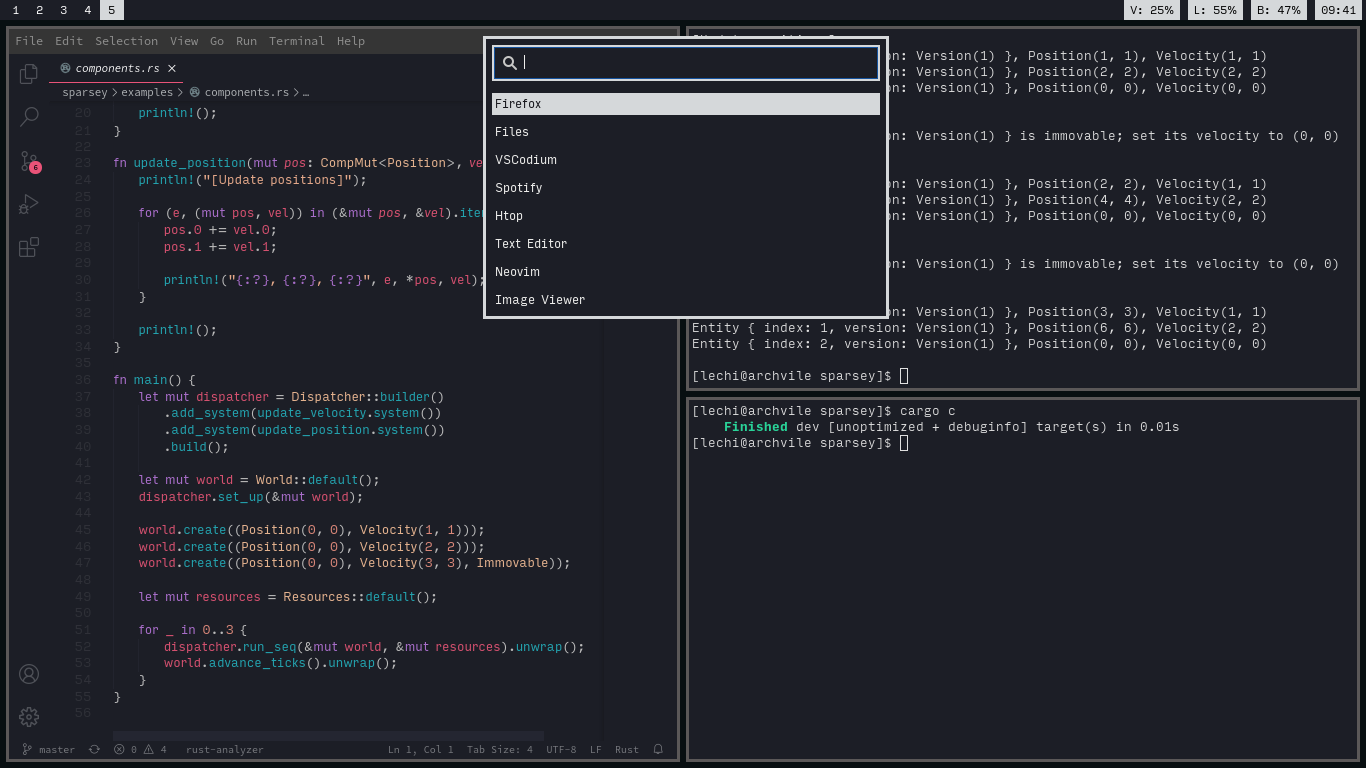Click the V: 25% volume indicator

[1151, 10]
